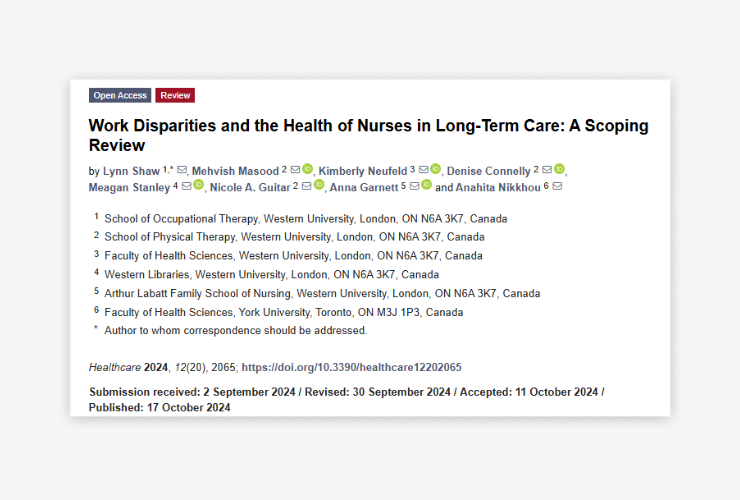Click the email envelope beside Denise Connelly
This screenshot has height=500, width=740.
point(547,170)
